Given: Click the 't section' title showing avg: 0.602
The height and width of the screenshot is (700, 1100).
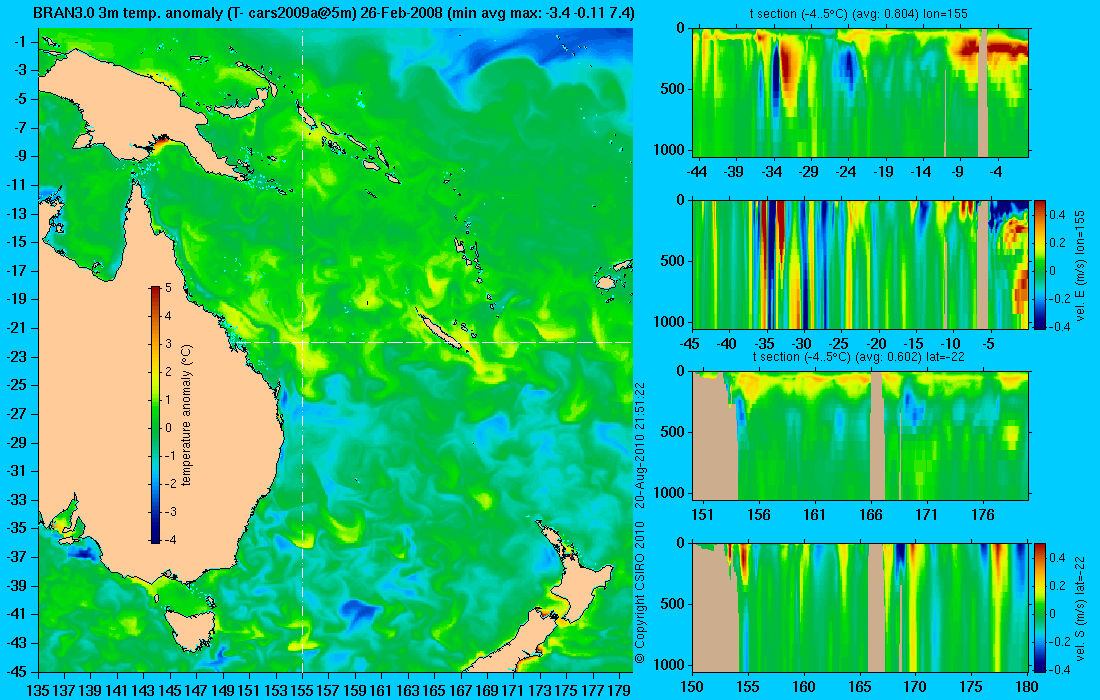Looking at the screenshot, I should 859,357.
